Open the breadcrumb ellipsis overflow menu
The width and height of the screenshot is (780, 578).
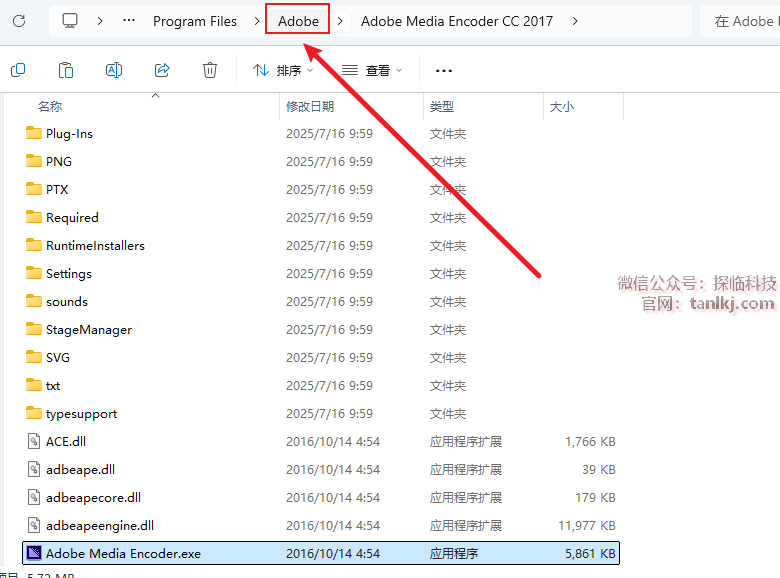(129, 21)
